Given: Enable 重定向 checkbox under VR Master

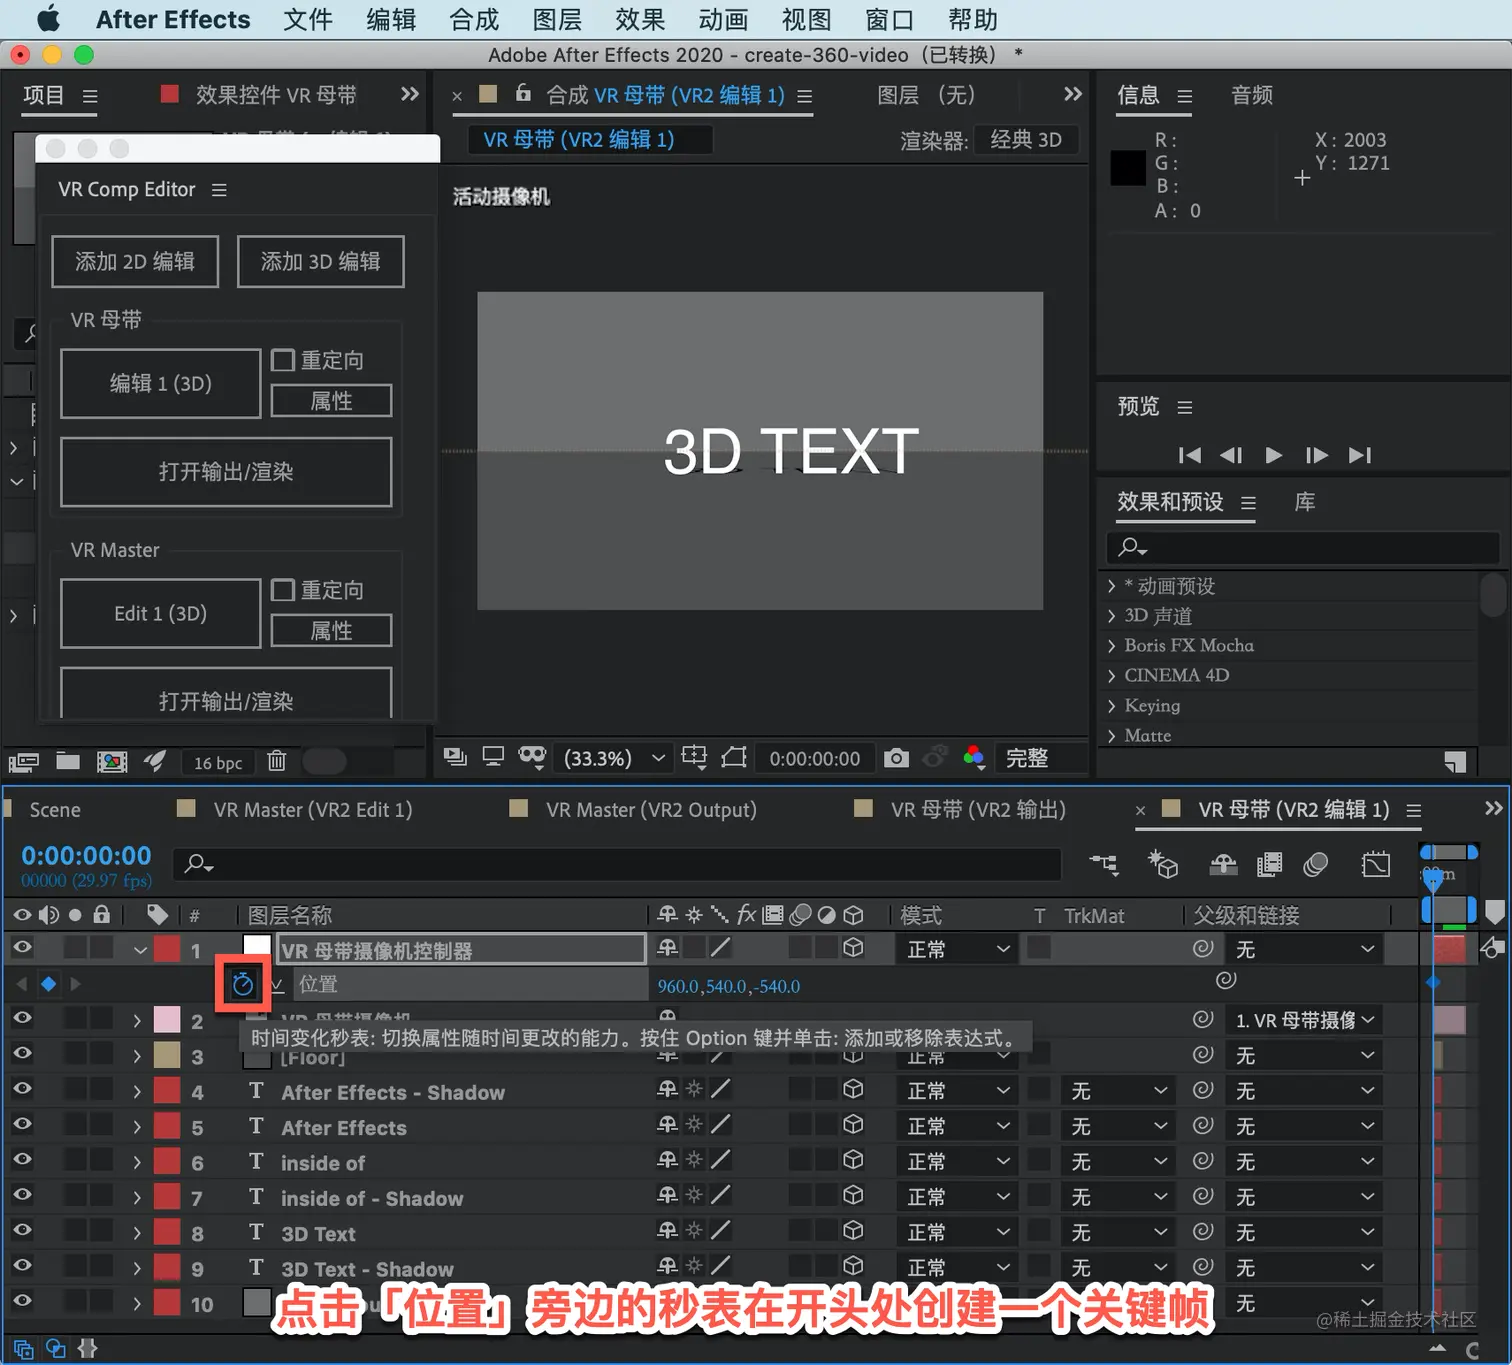Looking at the screenshot, I should tap(283, 590).
